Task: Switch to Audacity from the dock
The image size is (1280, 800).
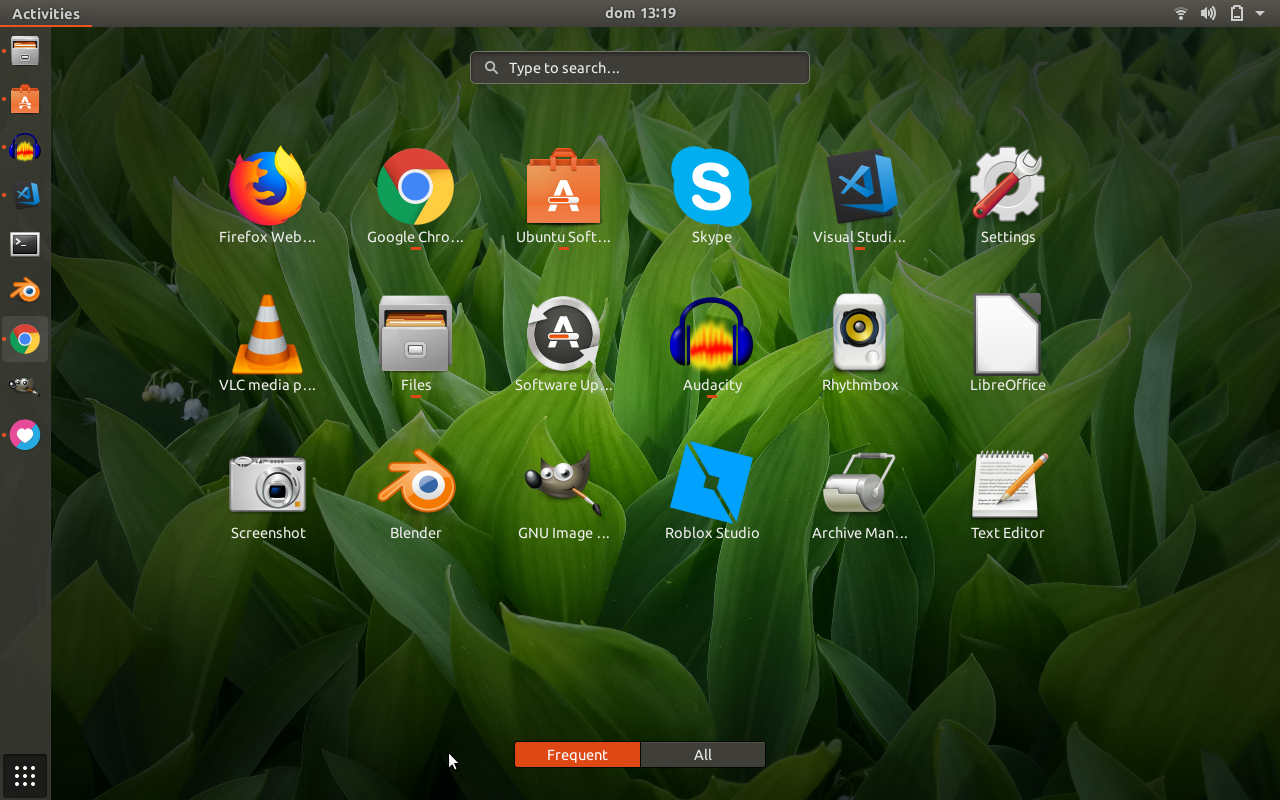Action: coord(25,148)
